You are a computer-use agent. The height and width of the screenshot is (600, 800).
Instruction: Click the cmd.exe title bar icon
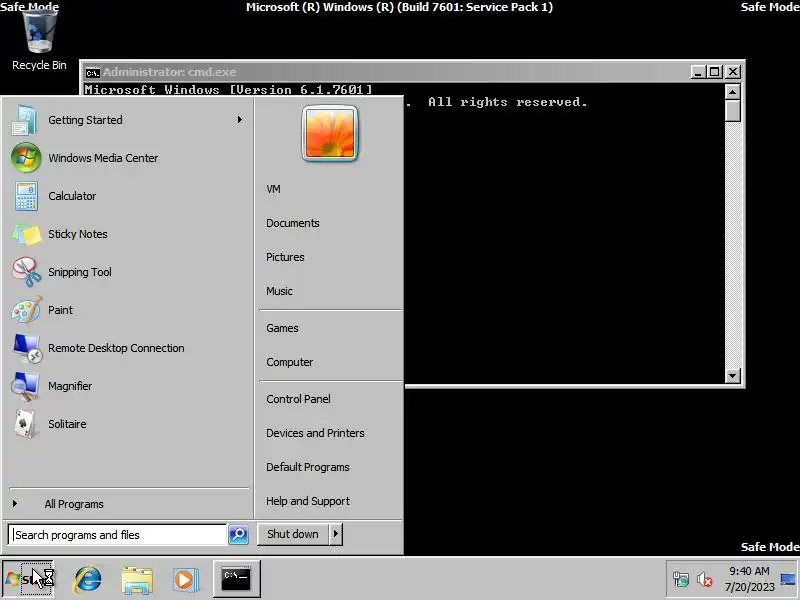click(x=92, y=72)
